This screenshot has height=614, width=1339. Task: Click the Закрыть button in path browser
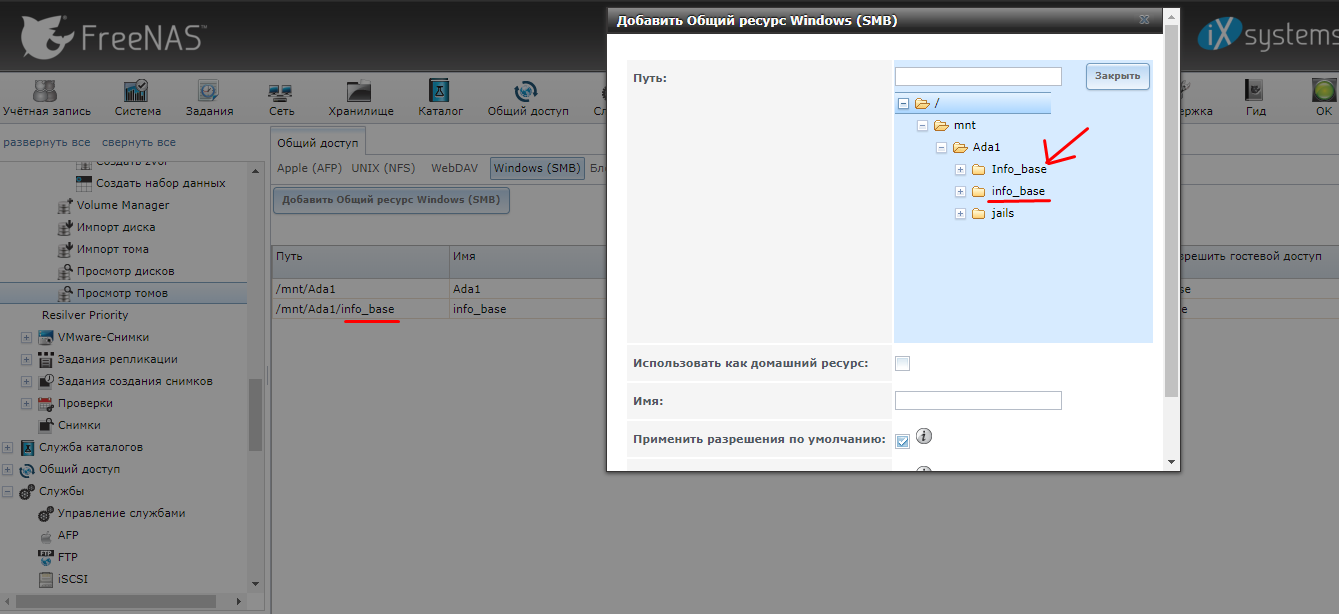click(x=1118, y=76)
